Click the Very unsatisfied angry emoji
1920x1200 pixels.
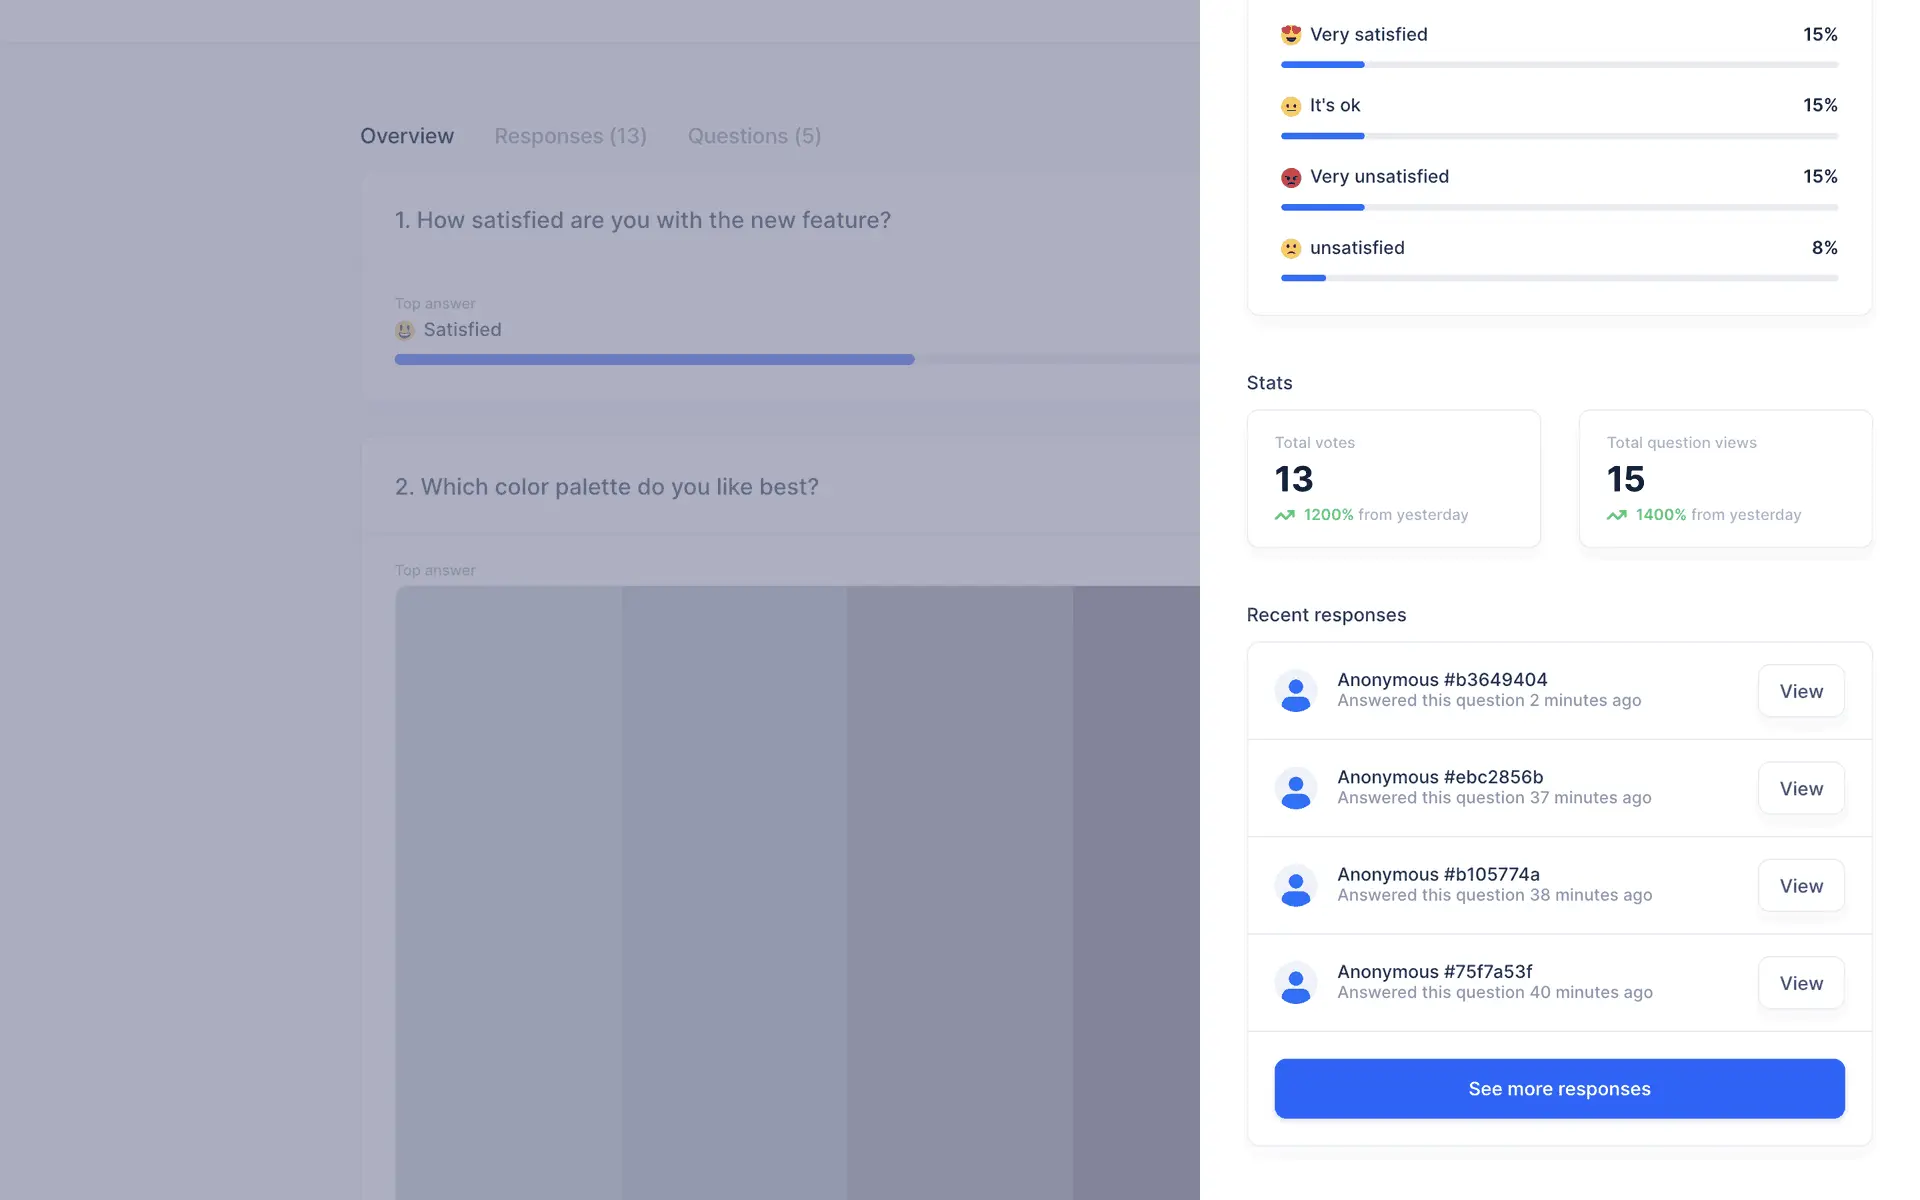(x=1290, y=177)
